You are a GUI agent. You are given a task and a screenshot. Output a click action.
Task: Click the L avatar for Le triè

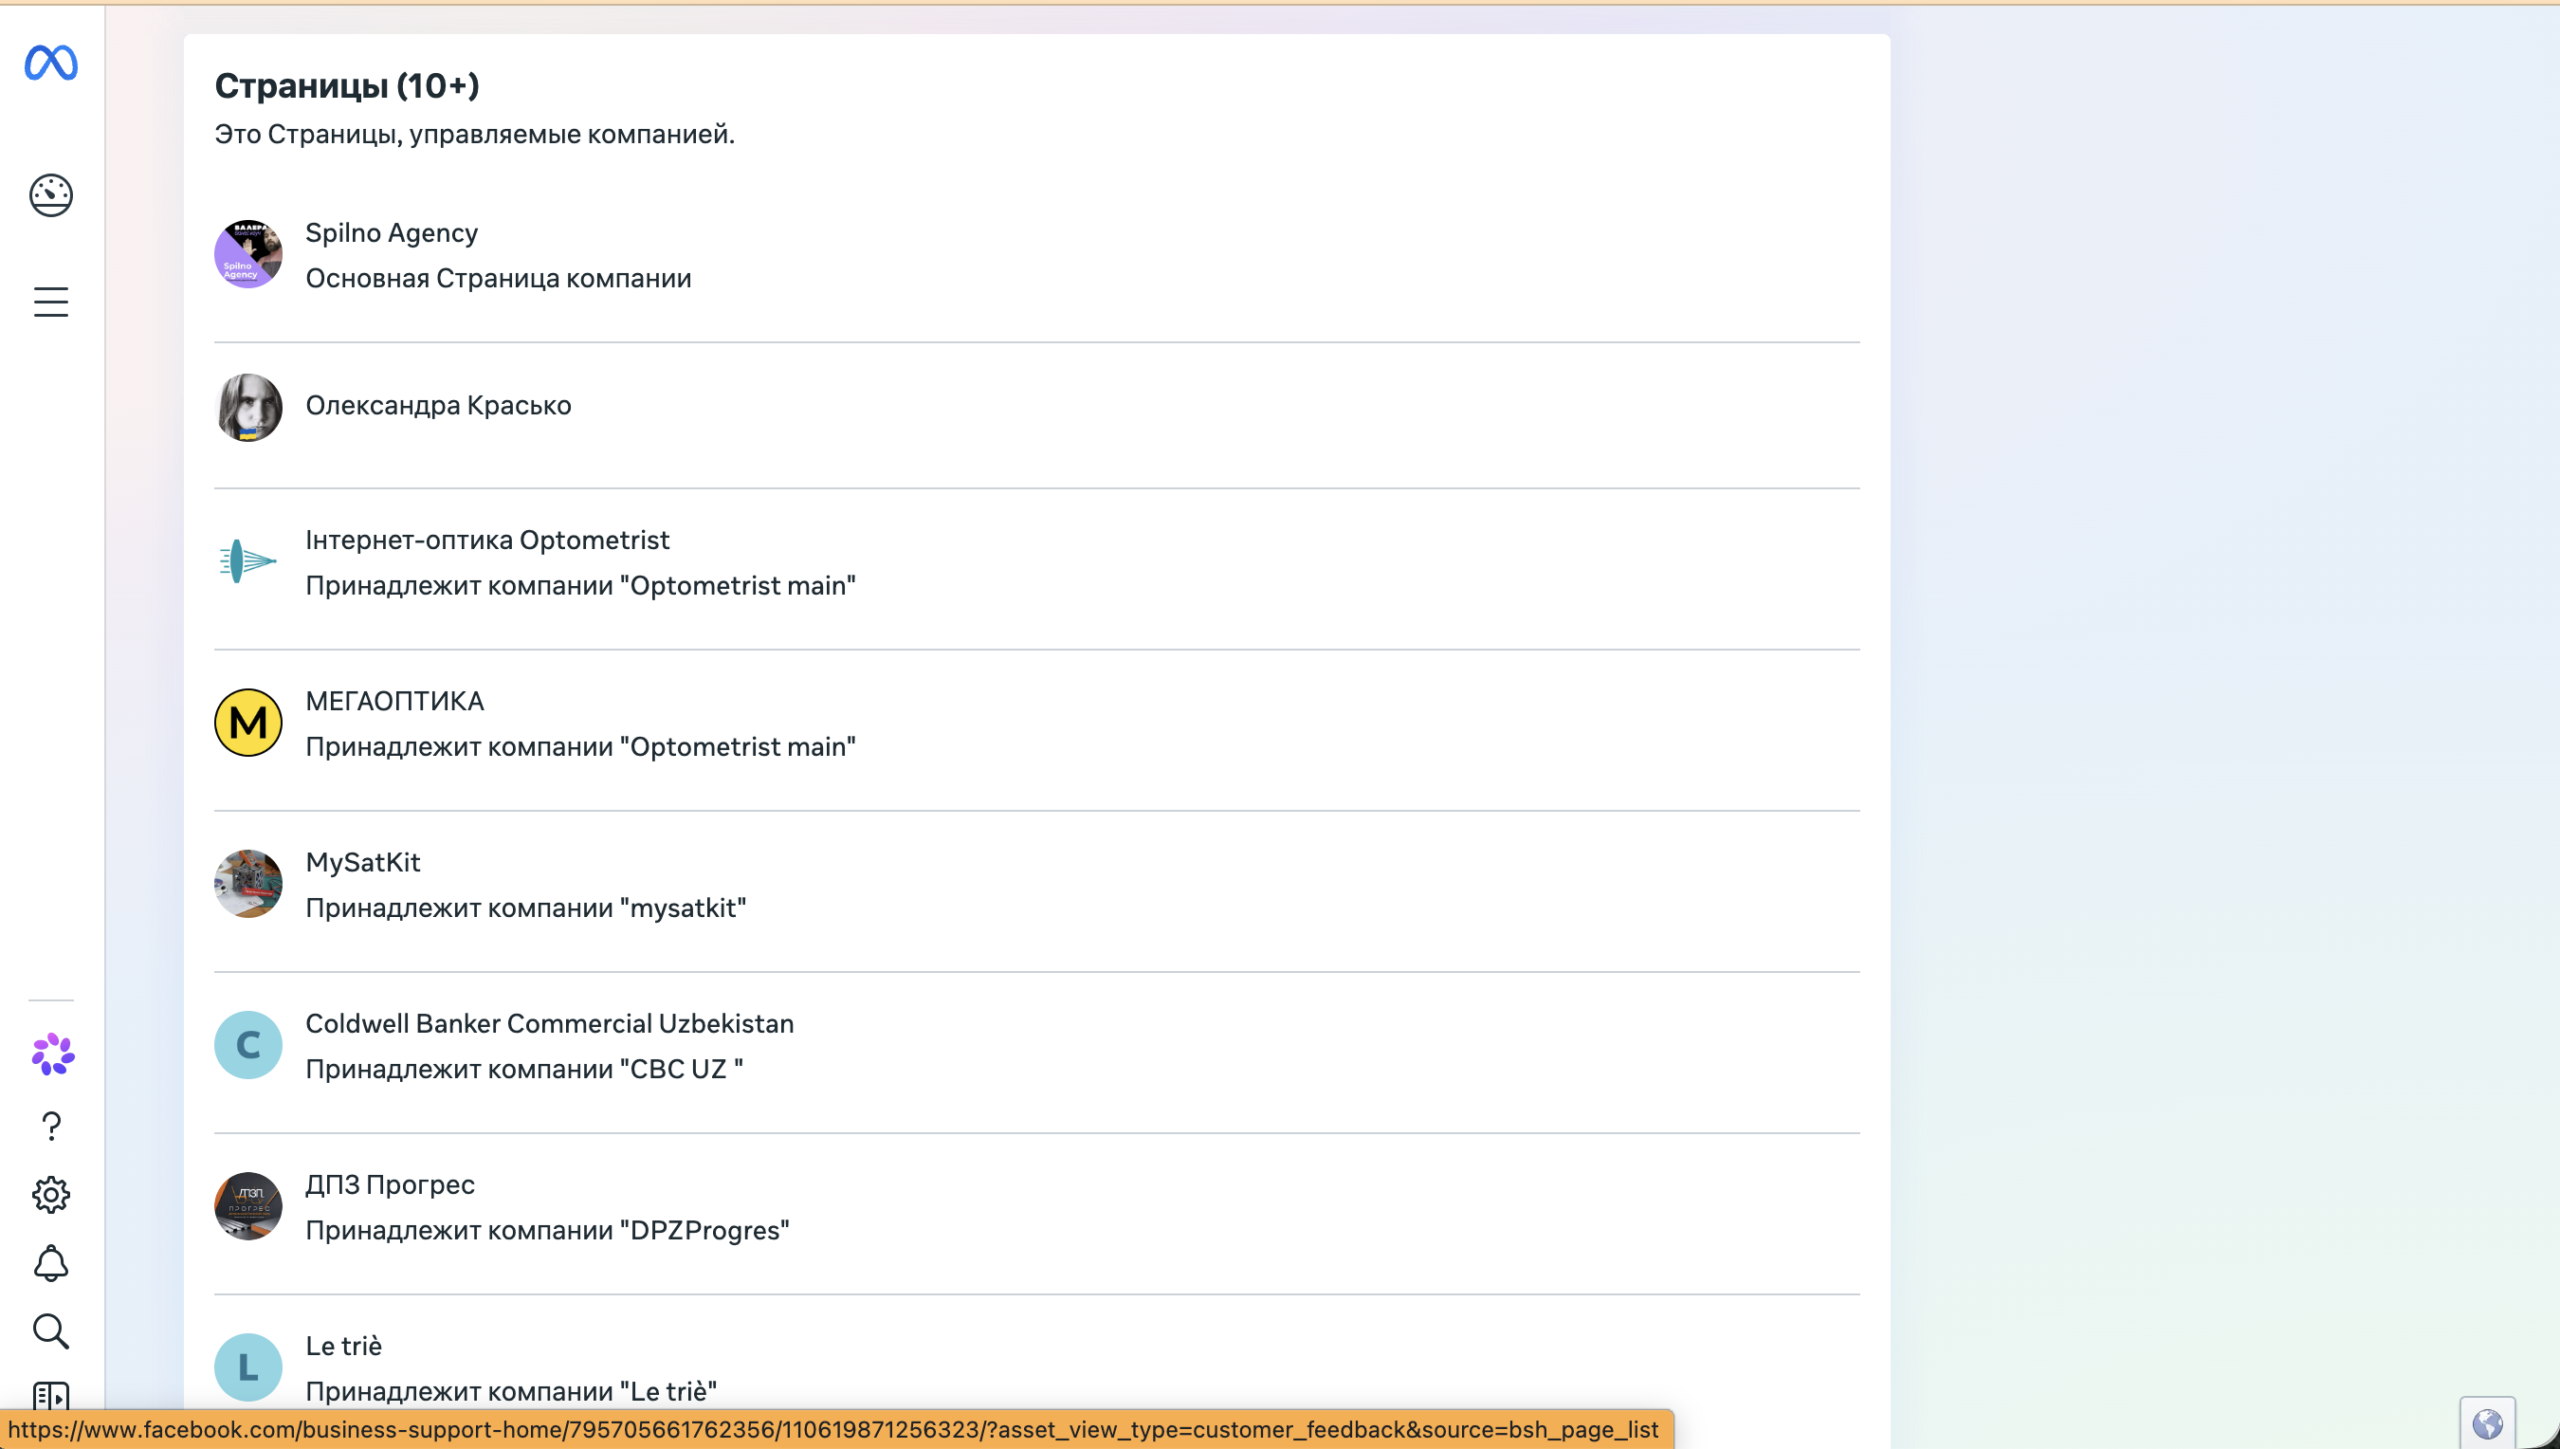[x=248, y=1367]
